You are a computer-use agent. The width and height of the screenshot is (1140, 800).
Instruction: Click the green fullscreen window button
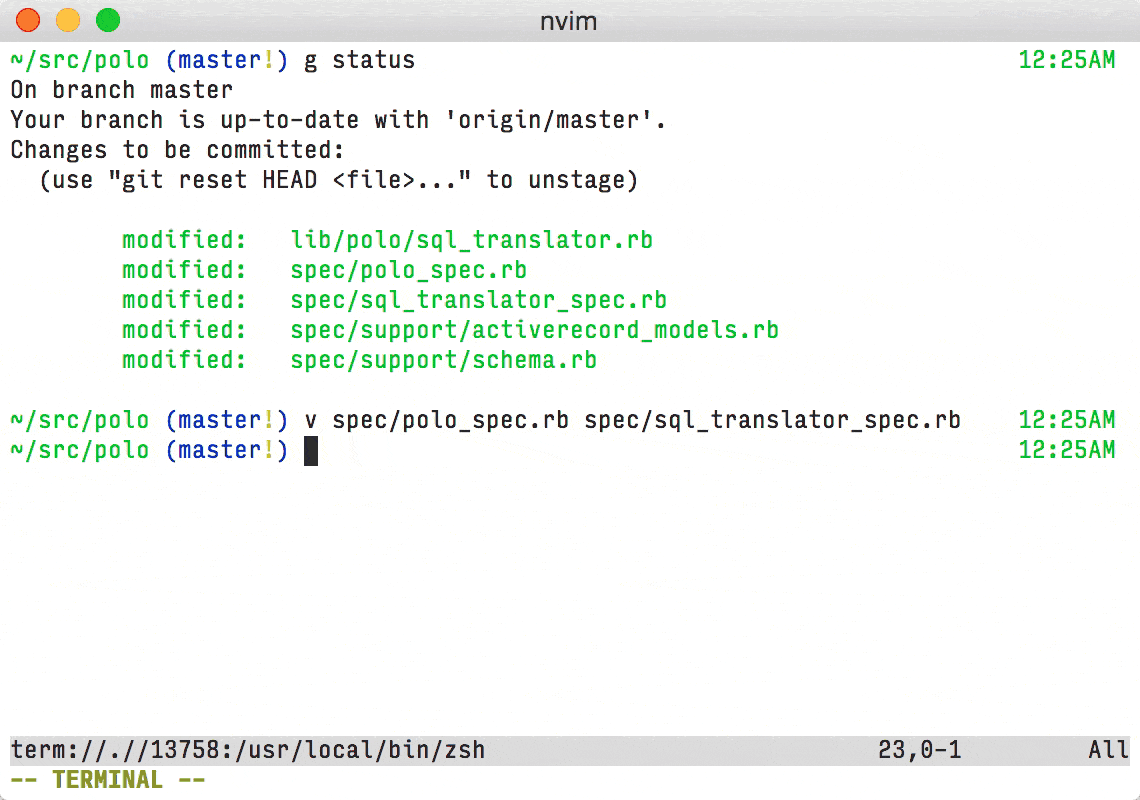[108, 20]
